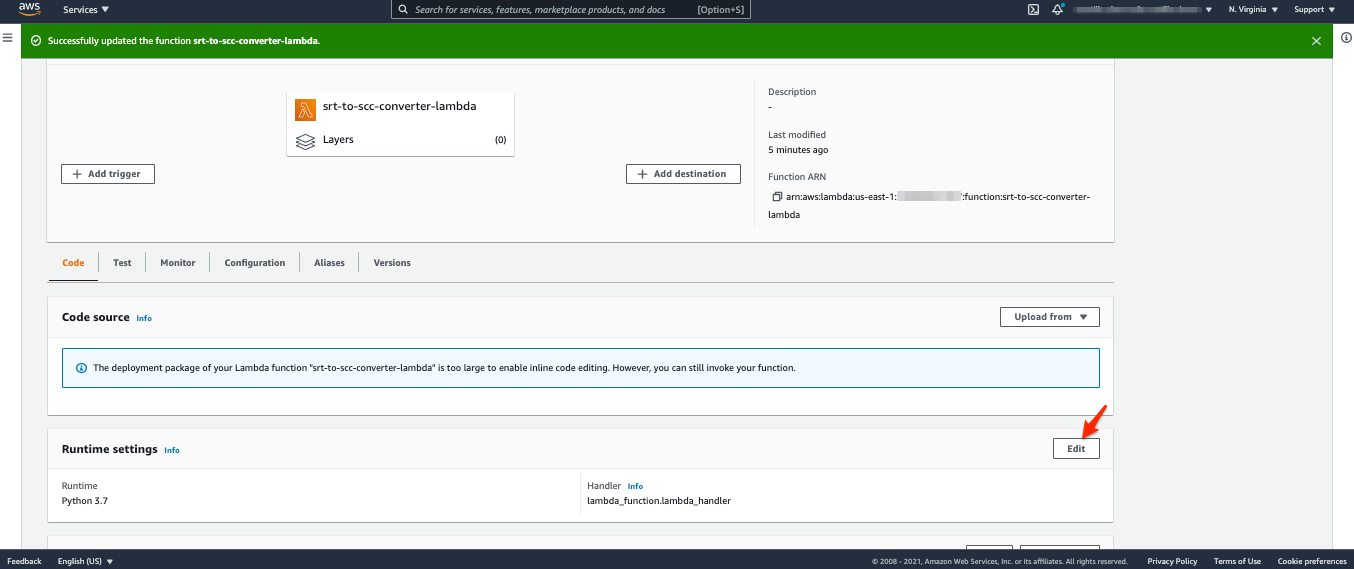Open the Support dropdown menu
Viewport: 1354px width, 569px height.
(x=1314, y=9)
